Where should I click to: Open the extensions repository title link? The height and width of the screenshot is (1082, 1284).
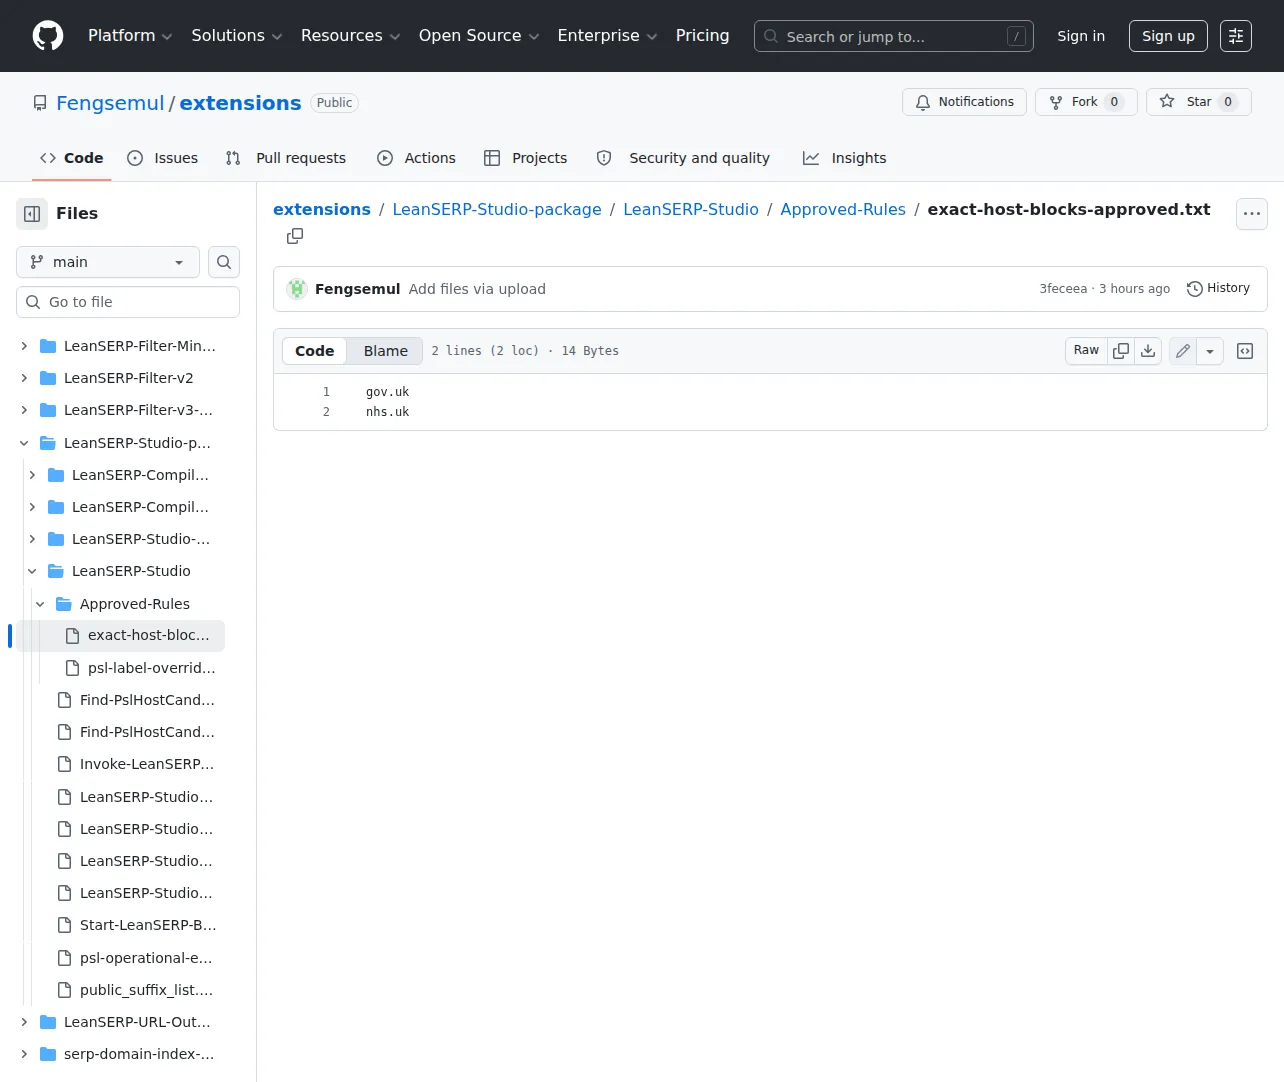pyautogui.click(x=240, y=103)
